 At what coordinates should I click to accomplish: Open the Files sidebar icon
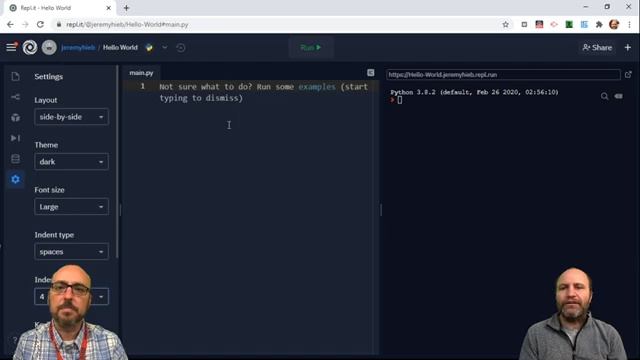[16, 76]
